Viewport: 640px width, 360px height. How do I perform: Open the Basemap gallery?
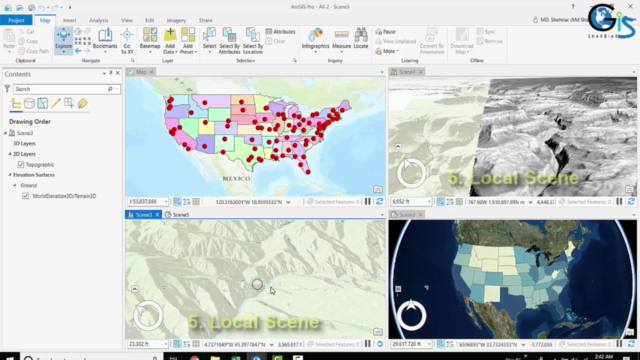pyautogui.click(x=150, y=41)
